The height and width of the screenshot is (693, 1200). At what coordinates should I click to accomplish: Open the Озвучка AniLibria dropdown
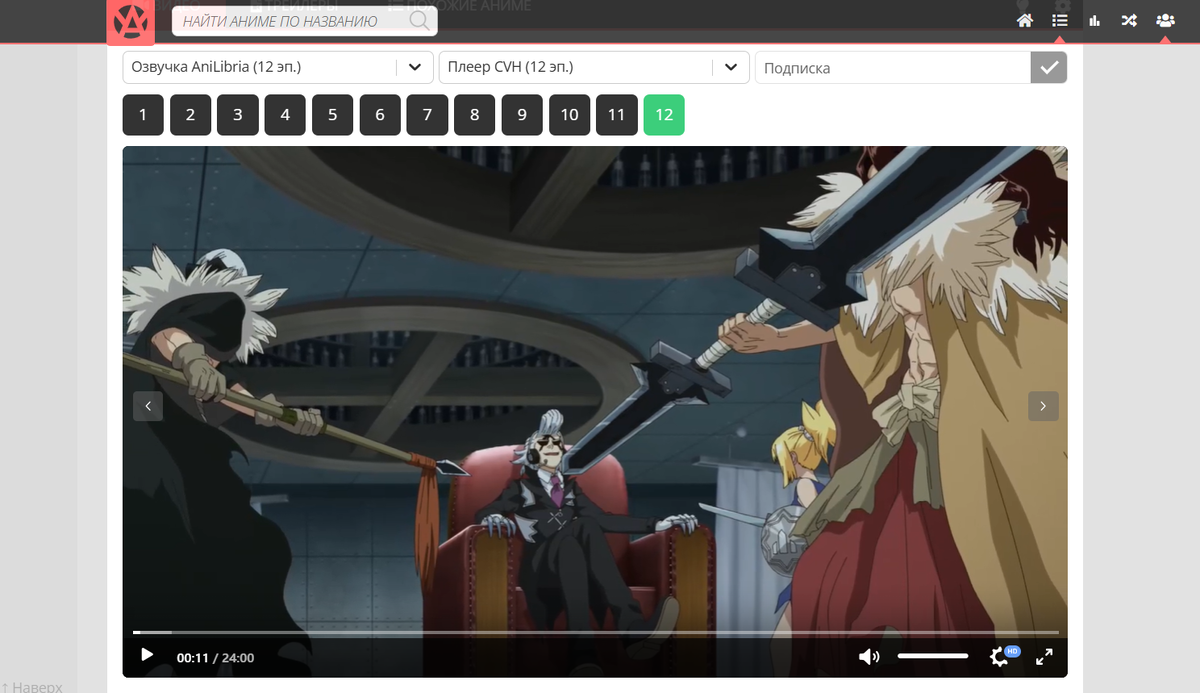(278, 67)
